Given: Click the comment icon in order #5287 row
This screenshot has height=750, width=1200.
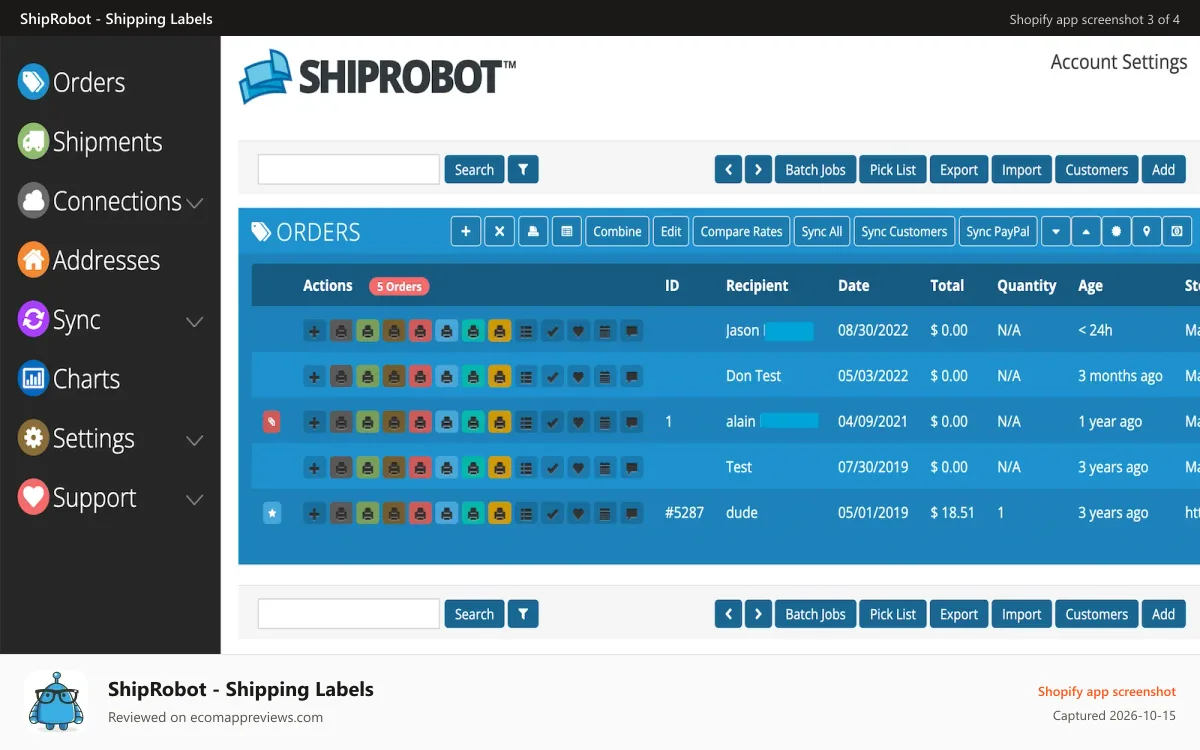Looking at the screenshot, I should [x=631, y=513].
